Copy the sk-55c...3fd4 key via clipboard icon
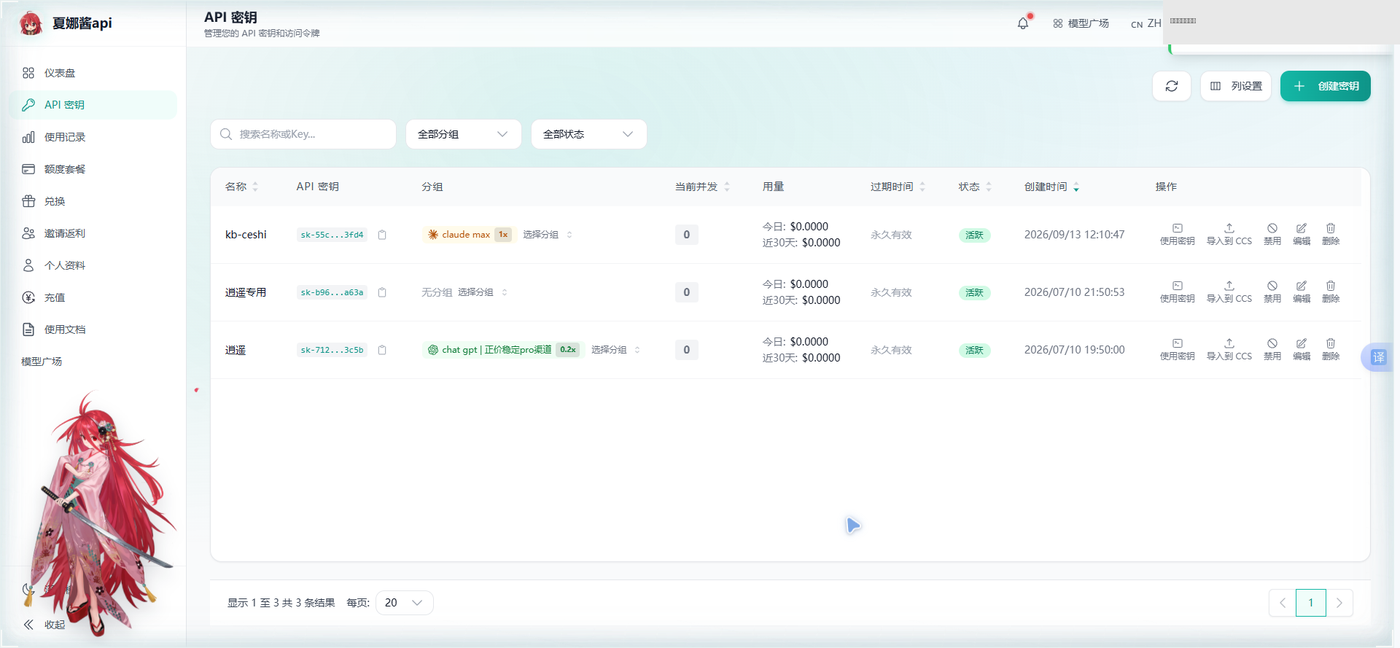This screenshot has height=648, width=1400. click(382, 235)
